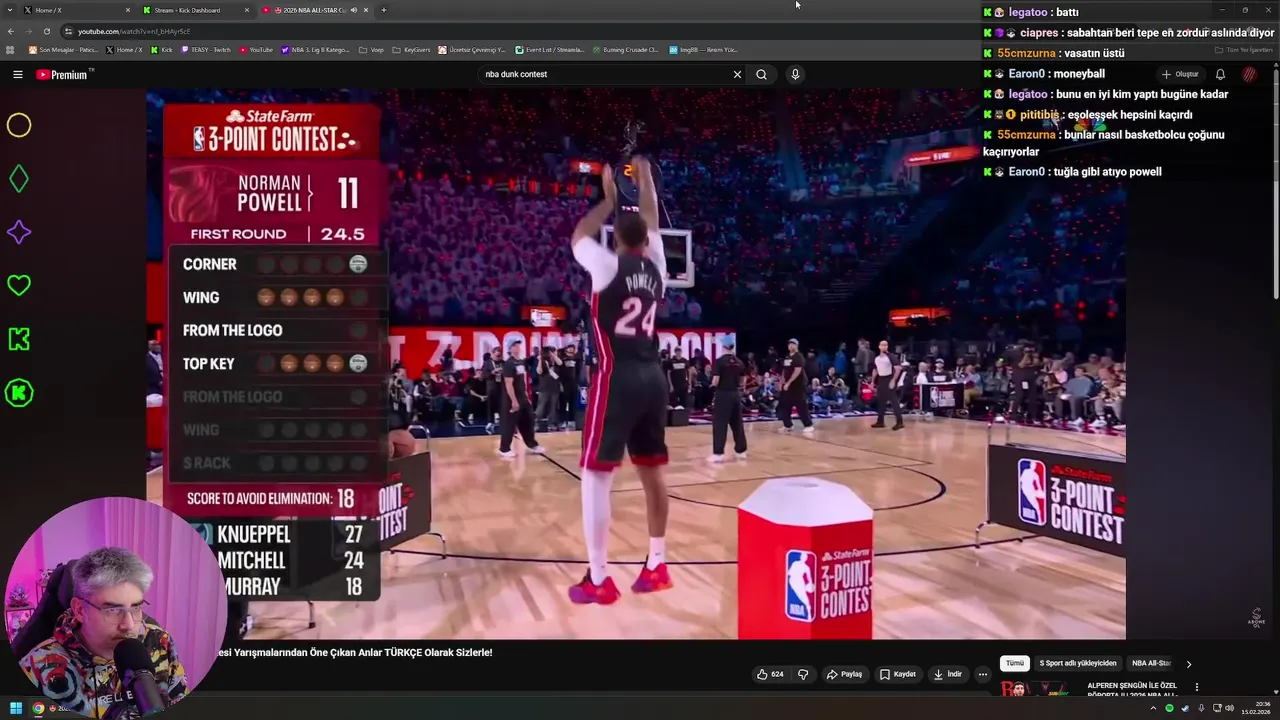Image resolution: width=1280 pixels, height=720 pixels.
Task: Select the NBA All-Star filter chip
Action: coord(1151,663)
